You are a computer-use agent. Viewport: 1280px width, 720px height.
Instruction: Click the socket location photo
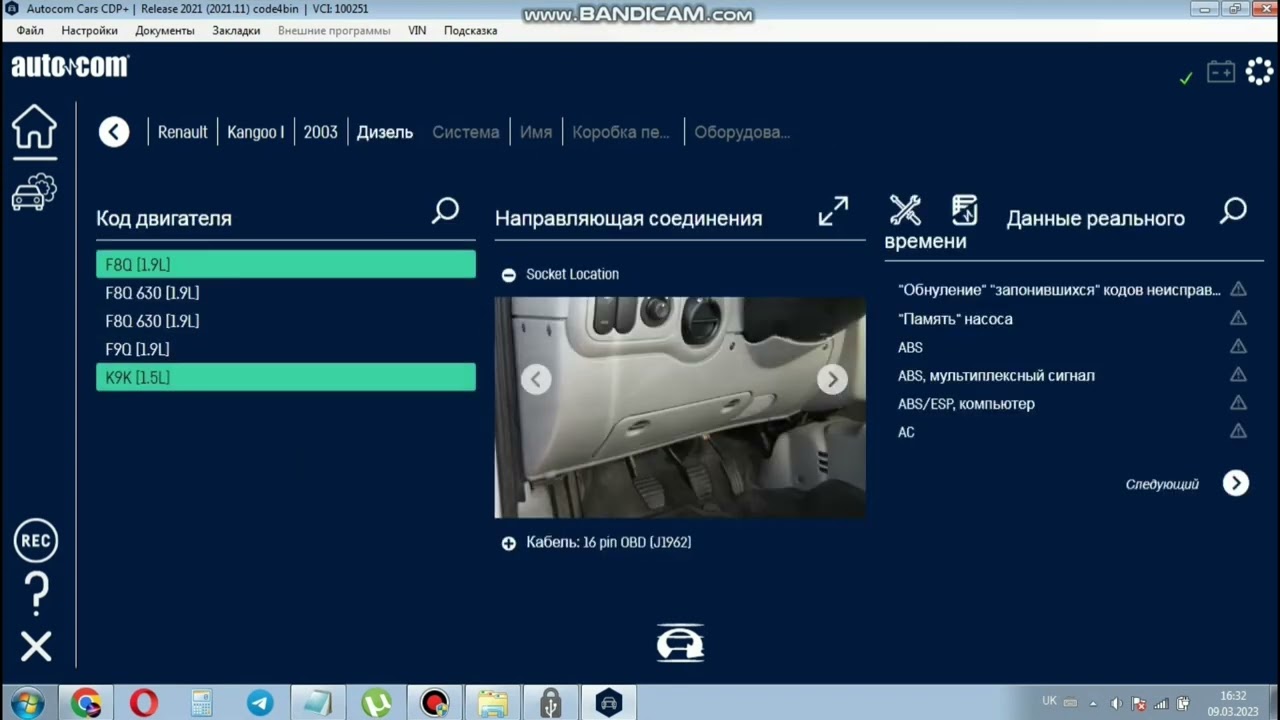[680, 408]
